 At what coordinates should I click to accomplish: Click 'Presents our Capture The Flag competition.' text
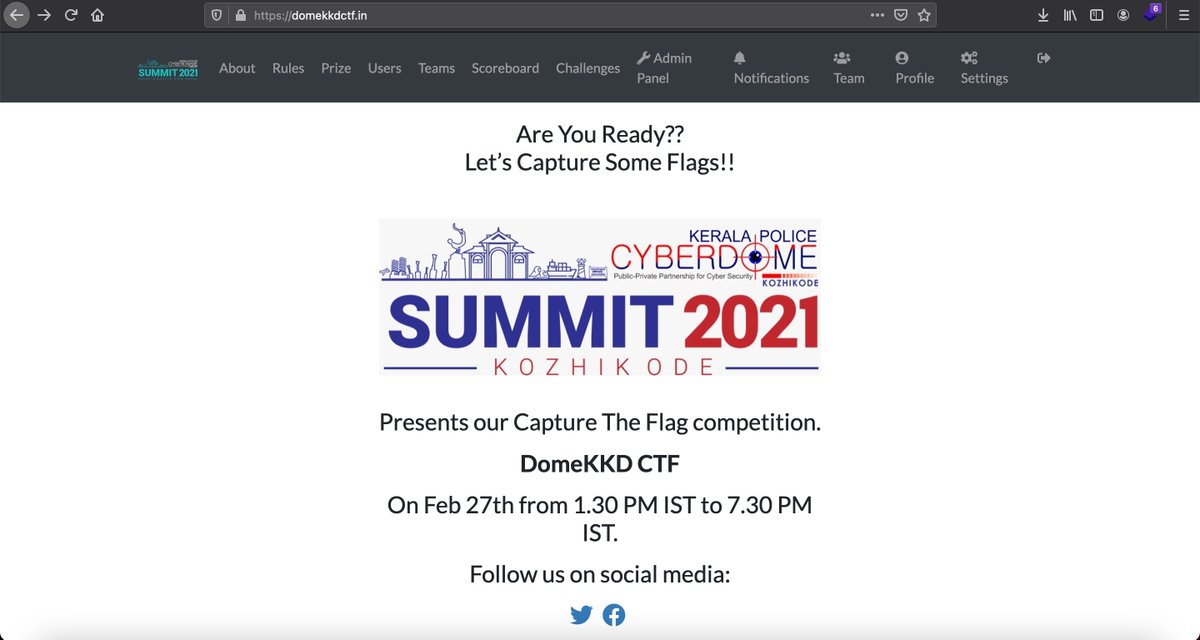point(600,422)
